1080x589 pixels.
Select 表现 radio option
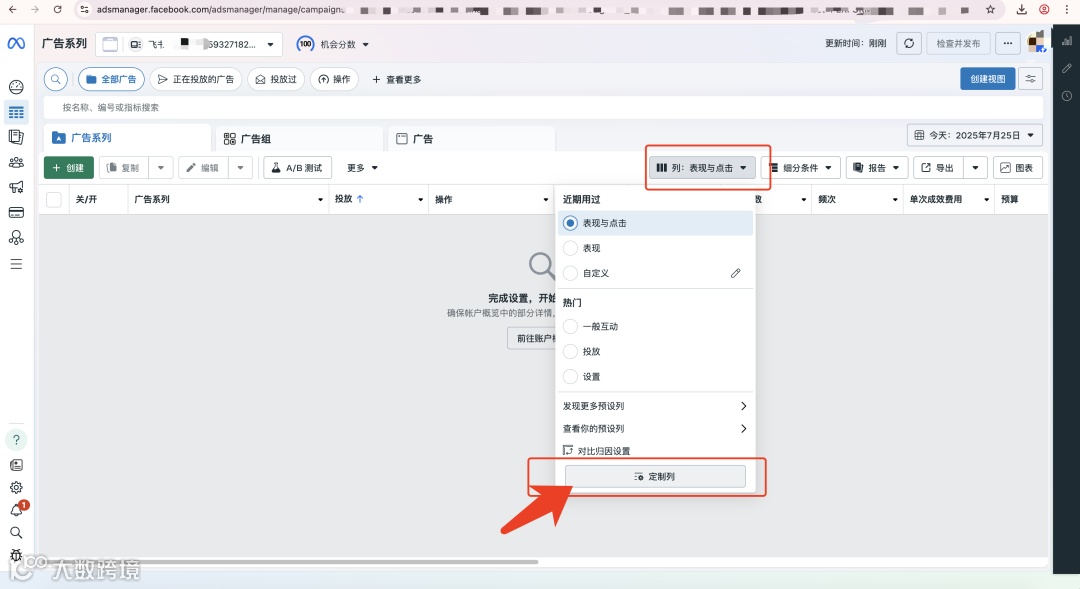click(570, 248)
